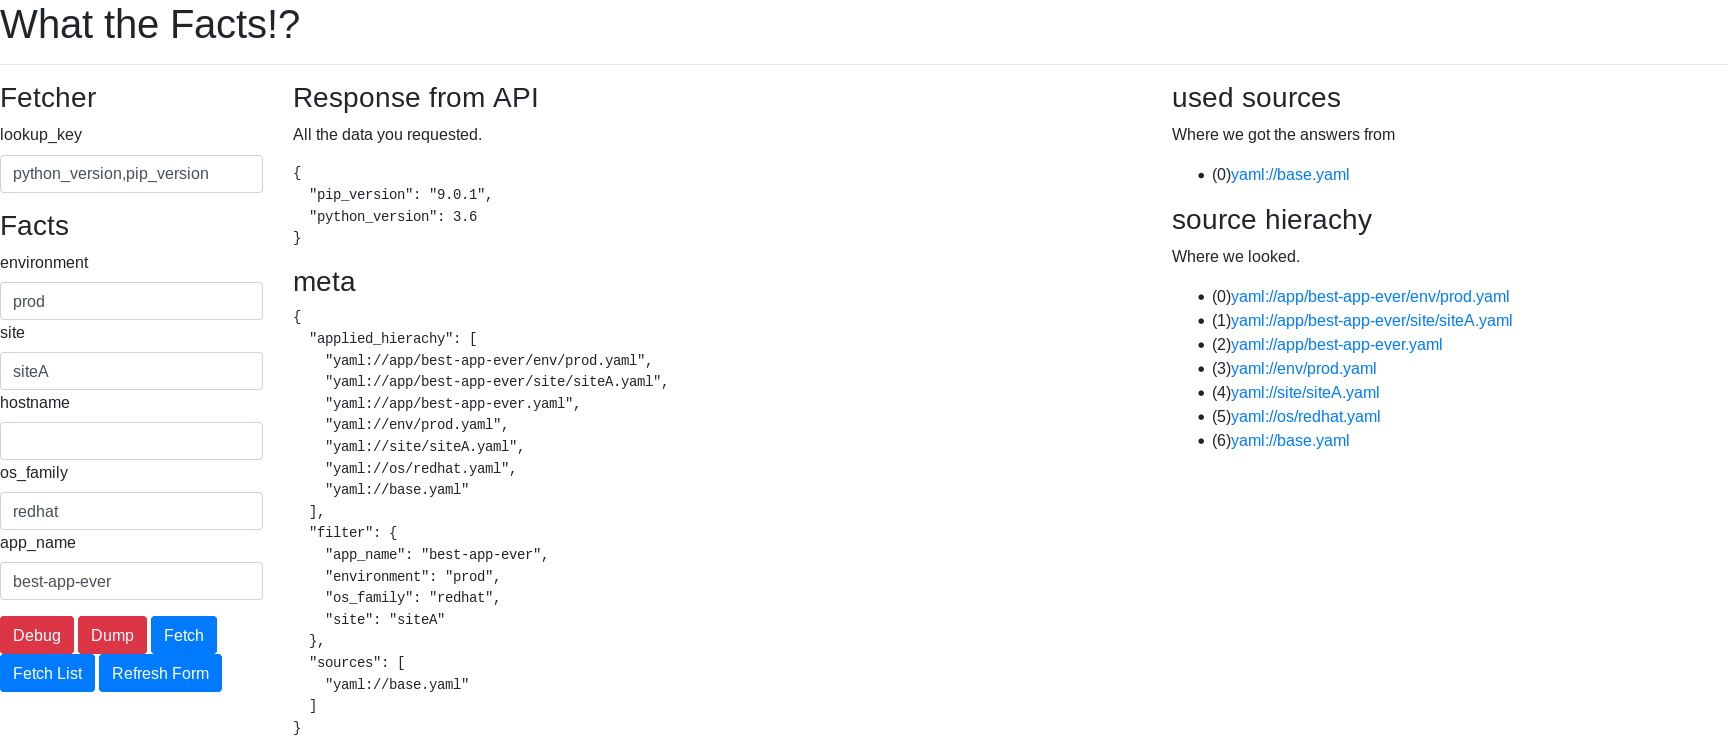Click the lookup_key input field

[x=131, y=174]
